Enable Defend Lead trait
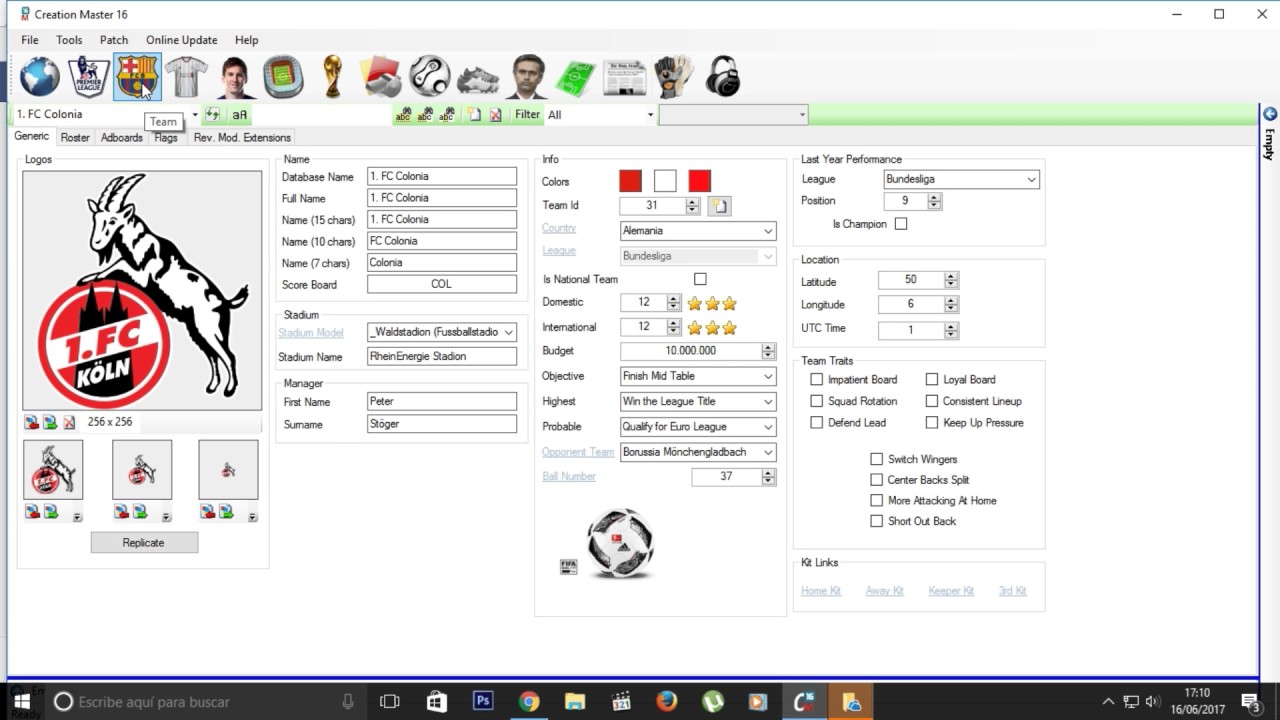Viewport: 1280px width, 720px height. [x=817, y=422]
